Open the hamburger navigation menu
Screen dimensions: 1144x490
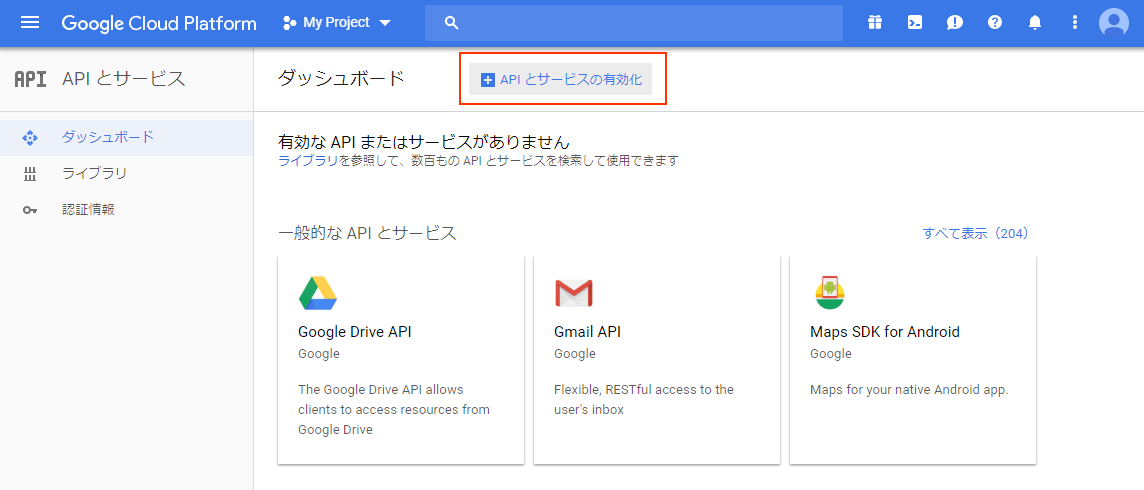pyautogui.click(x=30, y=23)
